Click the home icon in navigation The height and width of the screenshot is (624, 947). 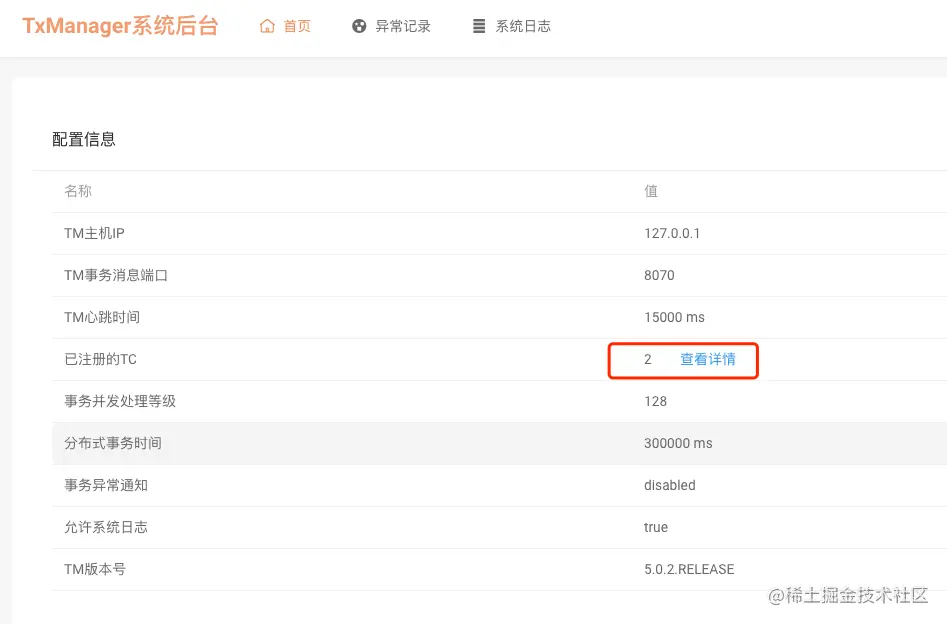[267, 26]
